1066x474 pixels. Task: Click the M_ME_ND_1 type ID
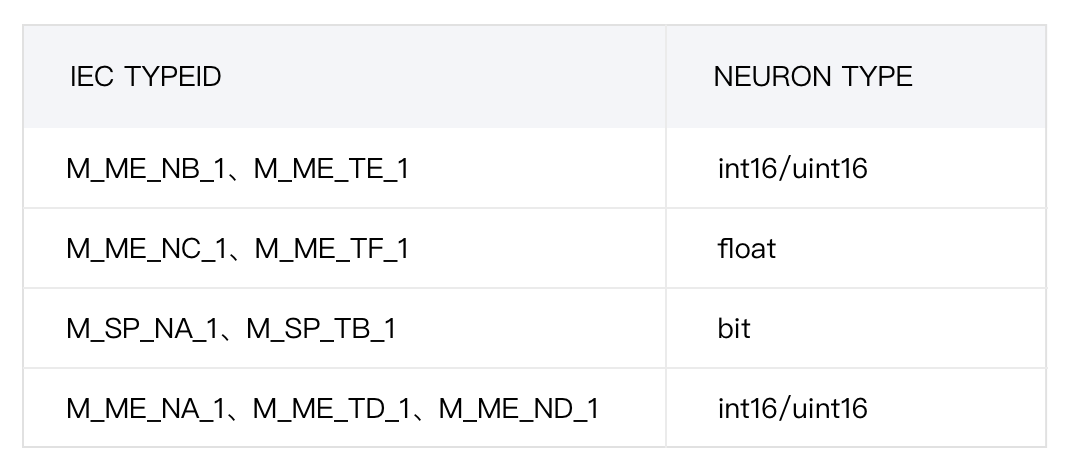519,408
